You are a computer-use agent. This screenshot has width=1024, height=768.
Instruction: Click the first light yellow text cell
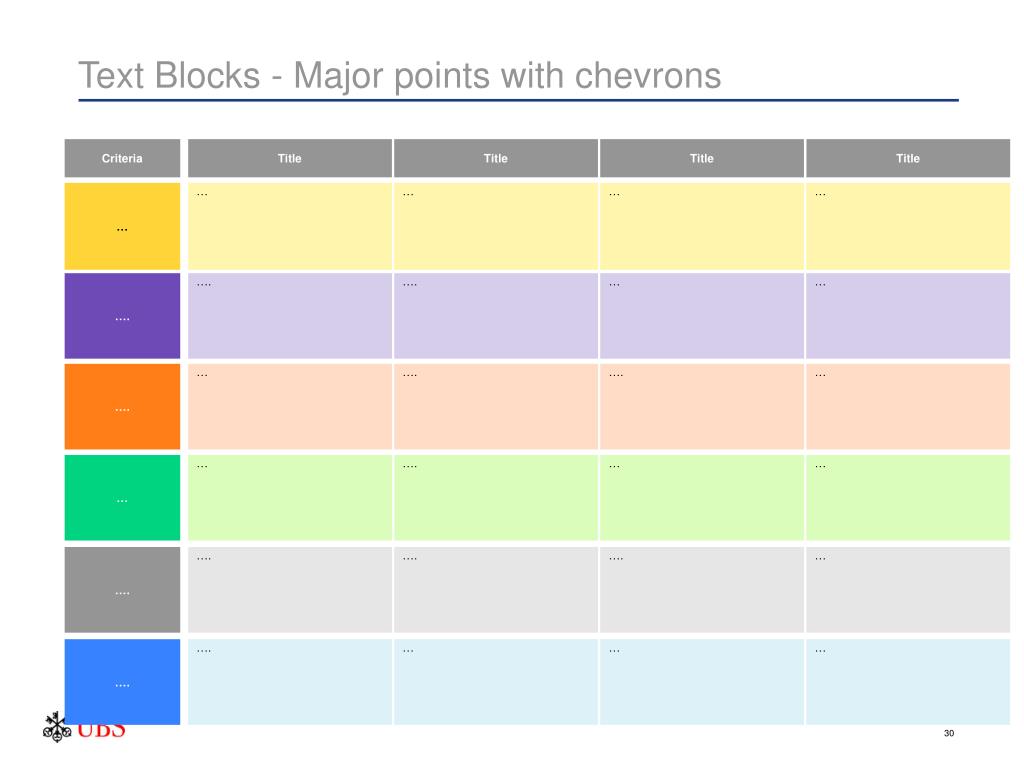tap(290, 226)
